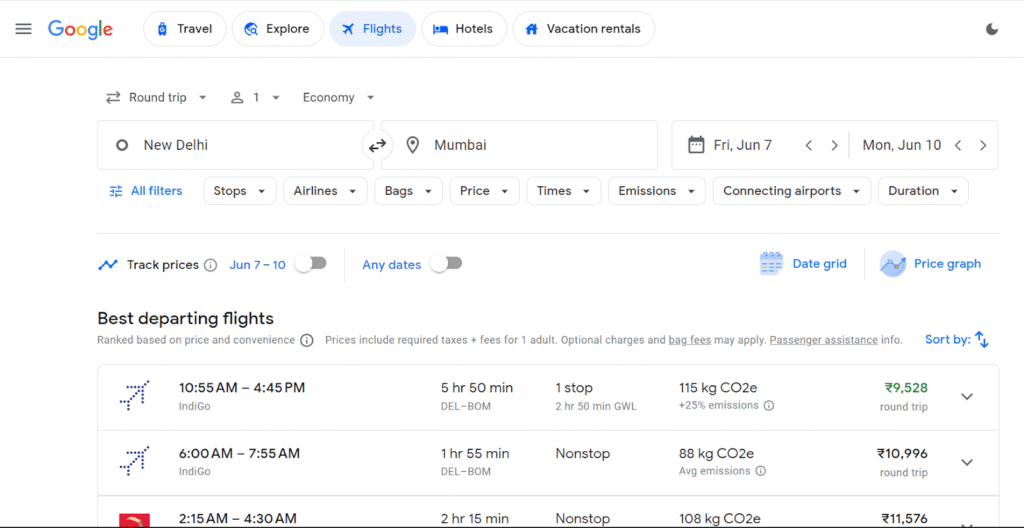Switch to the Travel tab
Screen dimensions: 1024x528
[185, 29]
